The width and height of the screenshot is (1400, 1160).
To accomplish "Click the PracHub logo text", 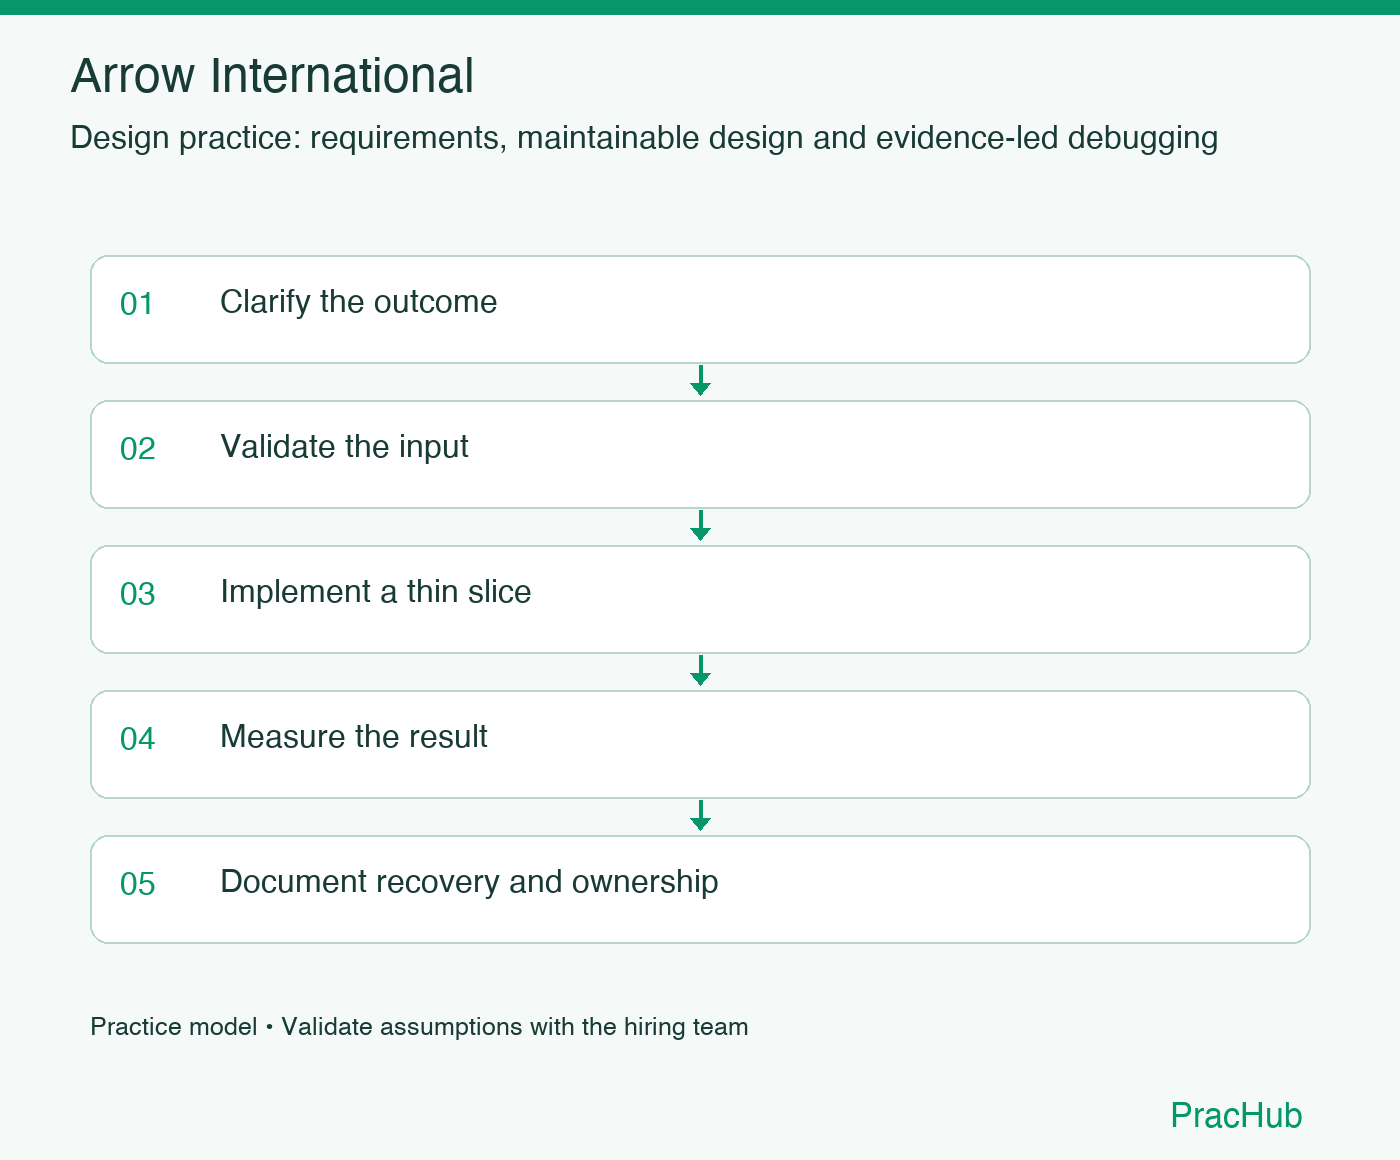I will [x=1236, y=1115].
